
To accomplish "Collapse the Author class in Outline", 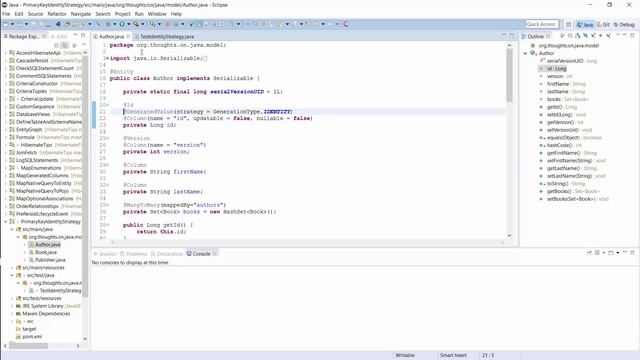I will (x=525, y=53).
